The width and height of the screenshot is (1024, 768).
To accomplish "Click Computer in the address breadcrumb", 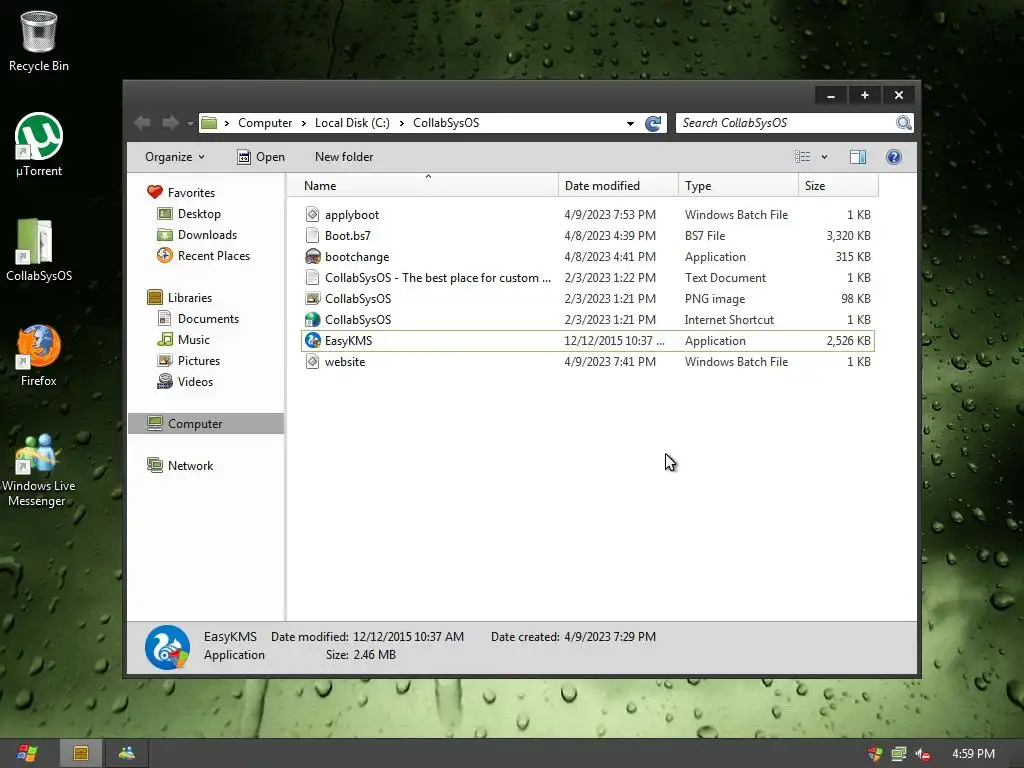I will 264,123.
